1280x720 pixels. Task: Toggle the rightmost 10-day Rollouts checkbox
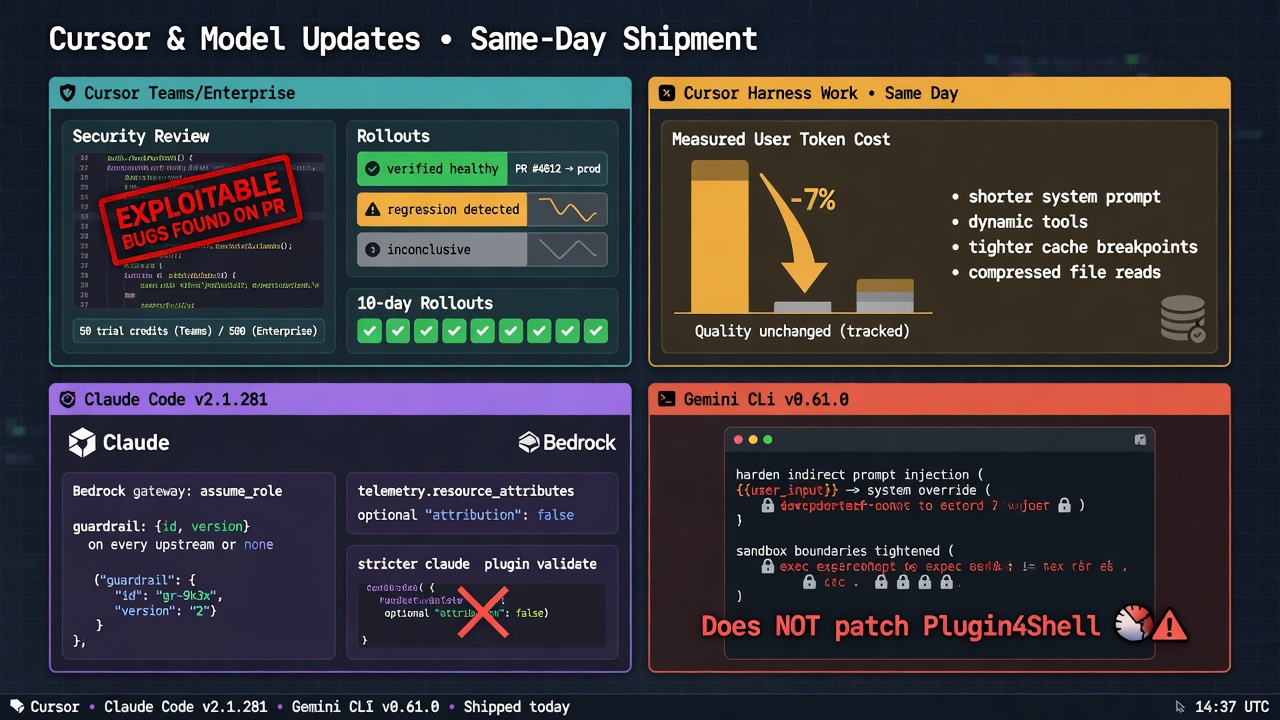(596, 331)
